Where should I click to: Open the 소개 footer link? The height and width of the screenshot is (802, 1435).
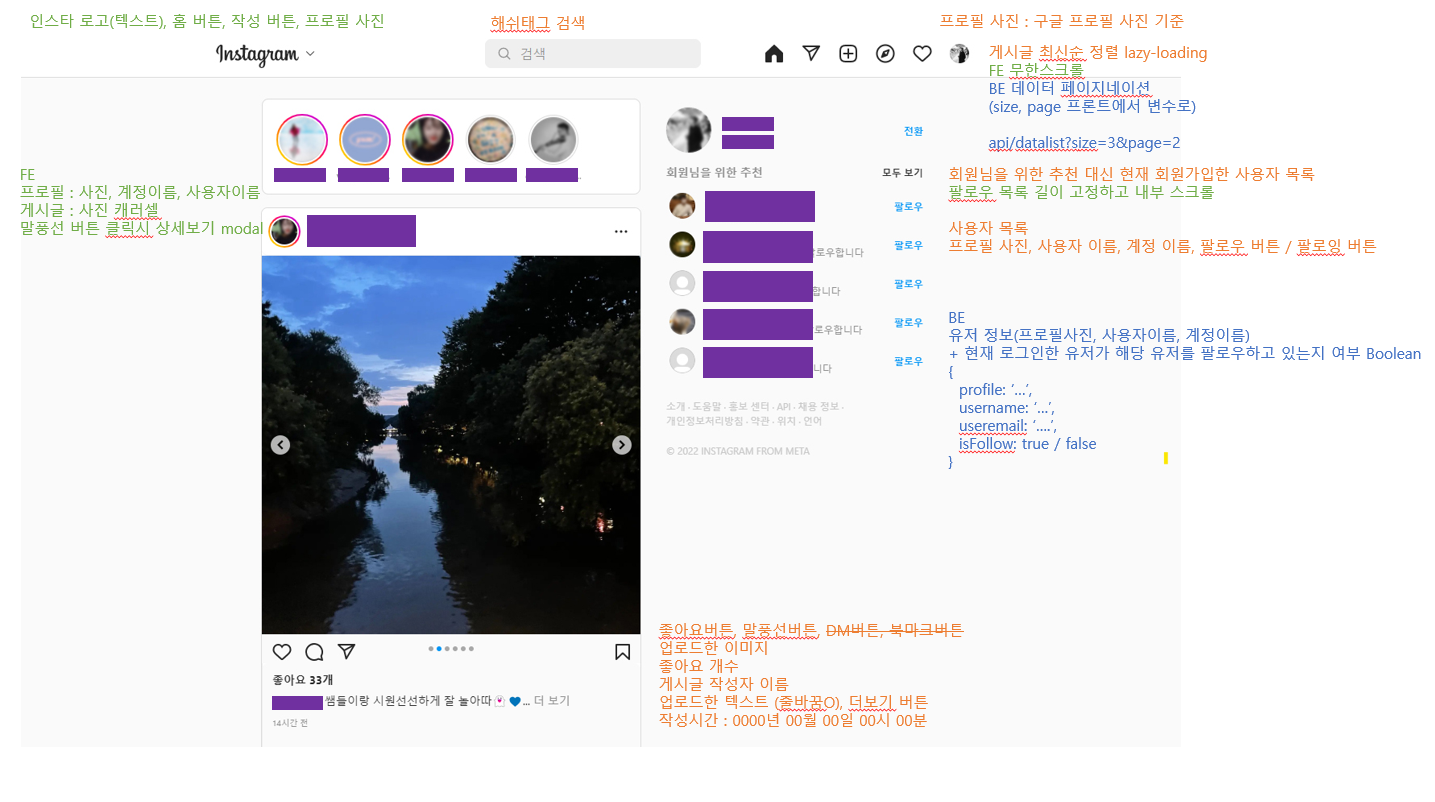coord(676,407)
